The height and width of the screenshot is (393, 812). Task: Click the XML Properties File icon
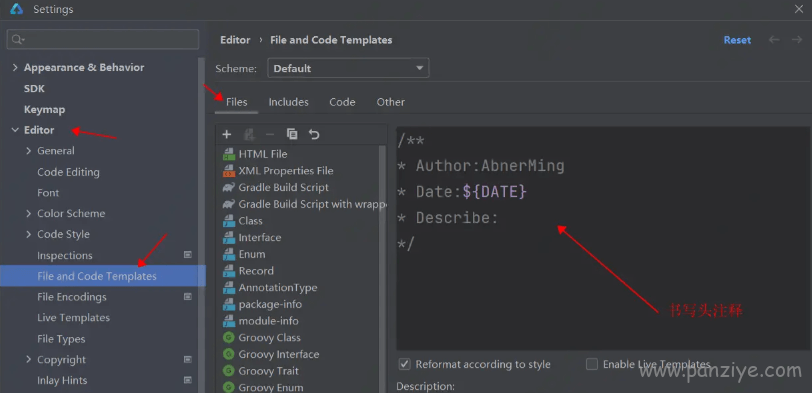point(228,171)
